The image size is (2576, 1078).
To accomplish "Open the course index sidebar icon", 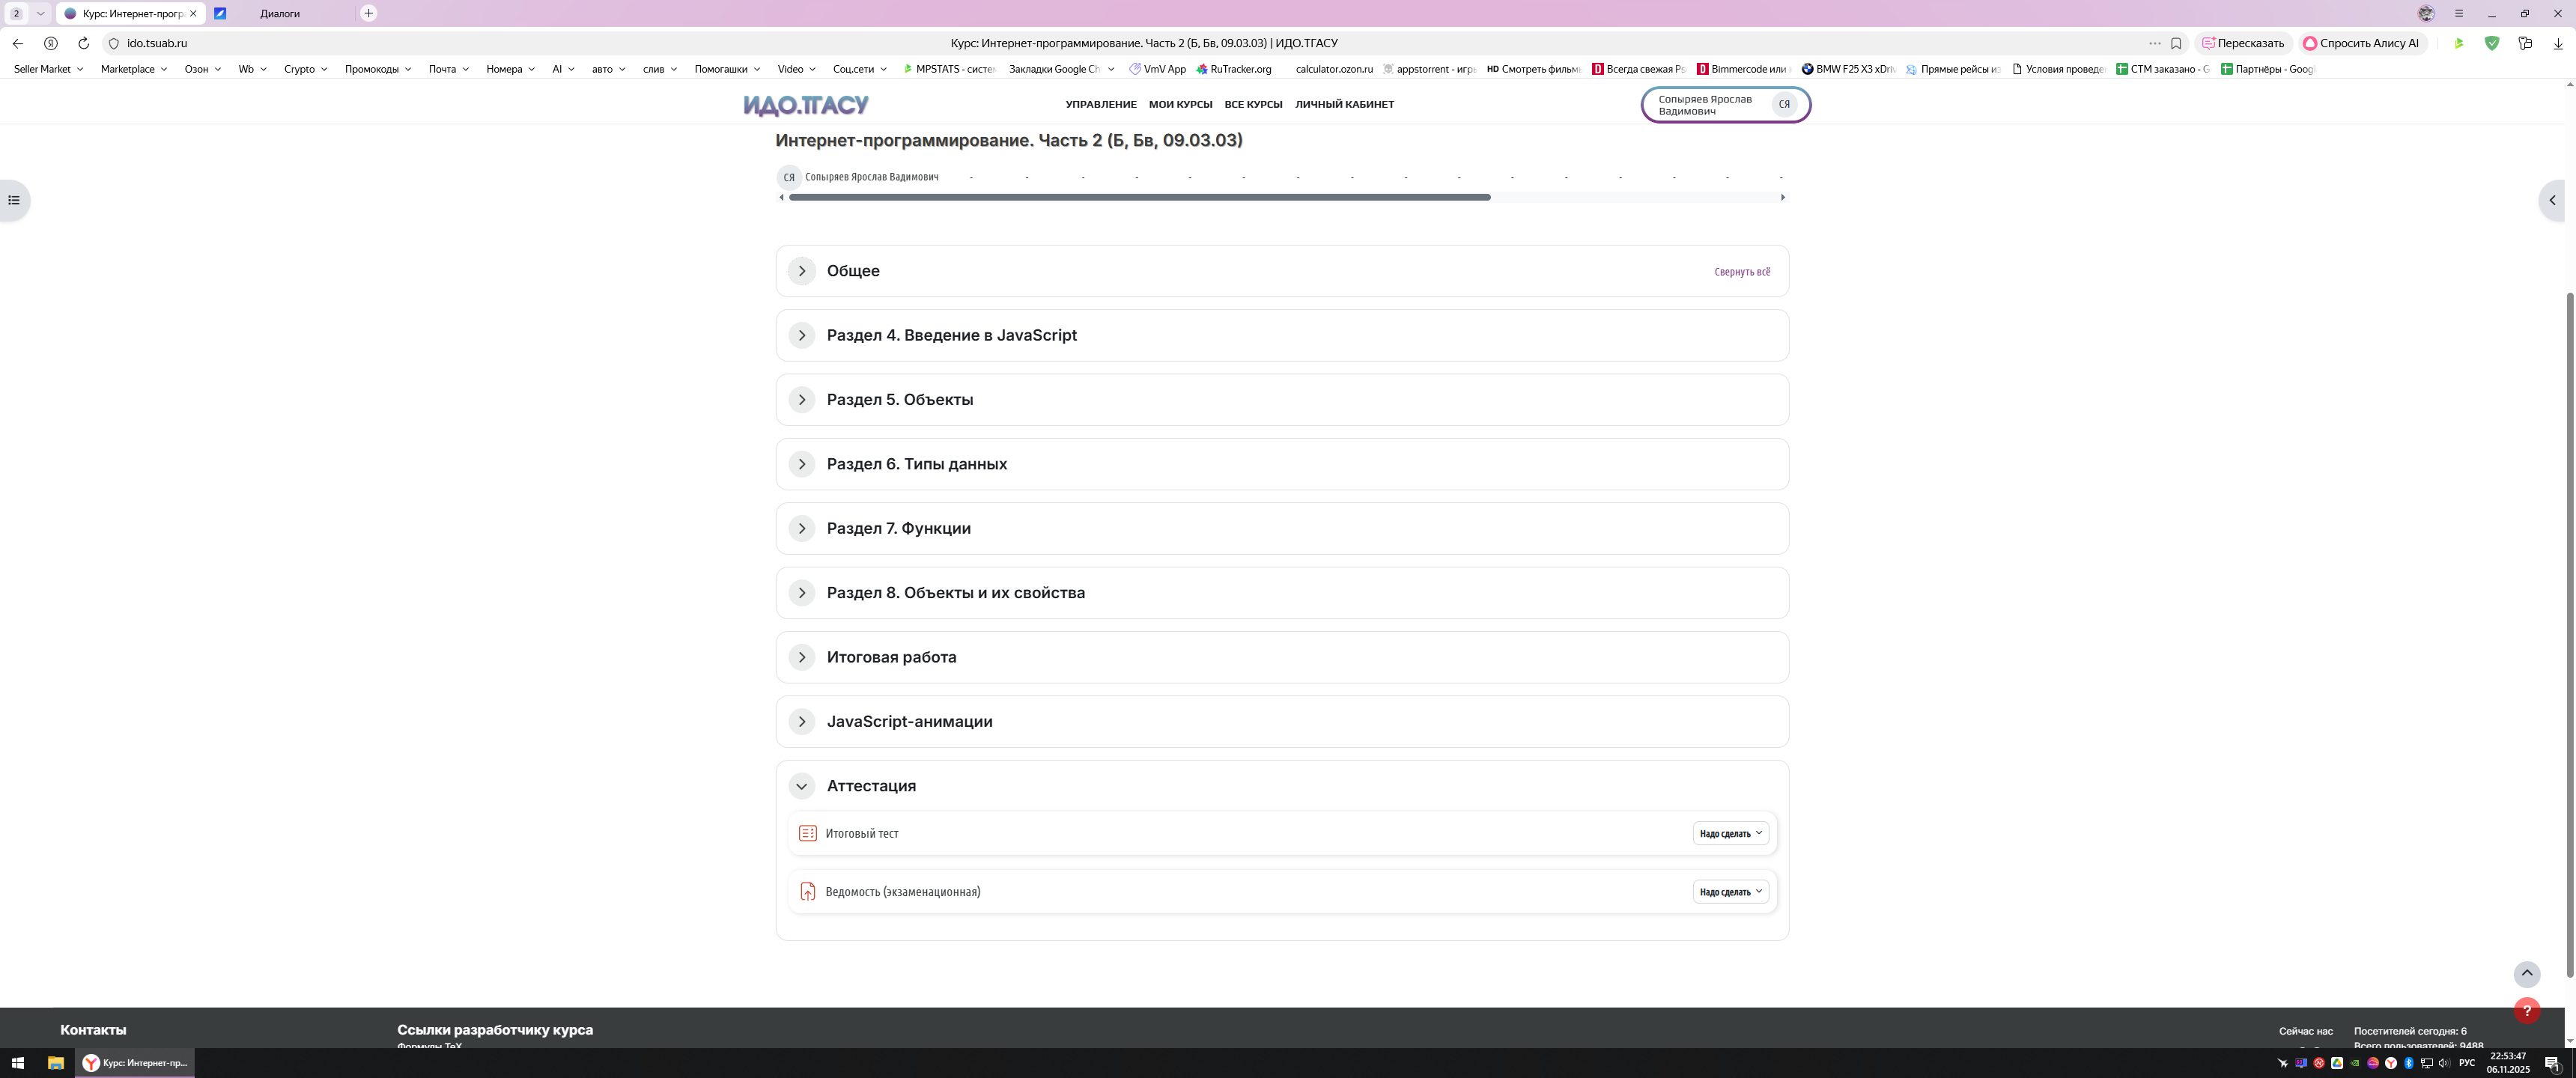I will (14, 200).
